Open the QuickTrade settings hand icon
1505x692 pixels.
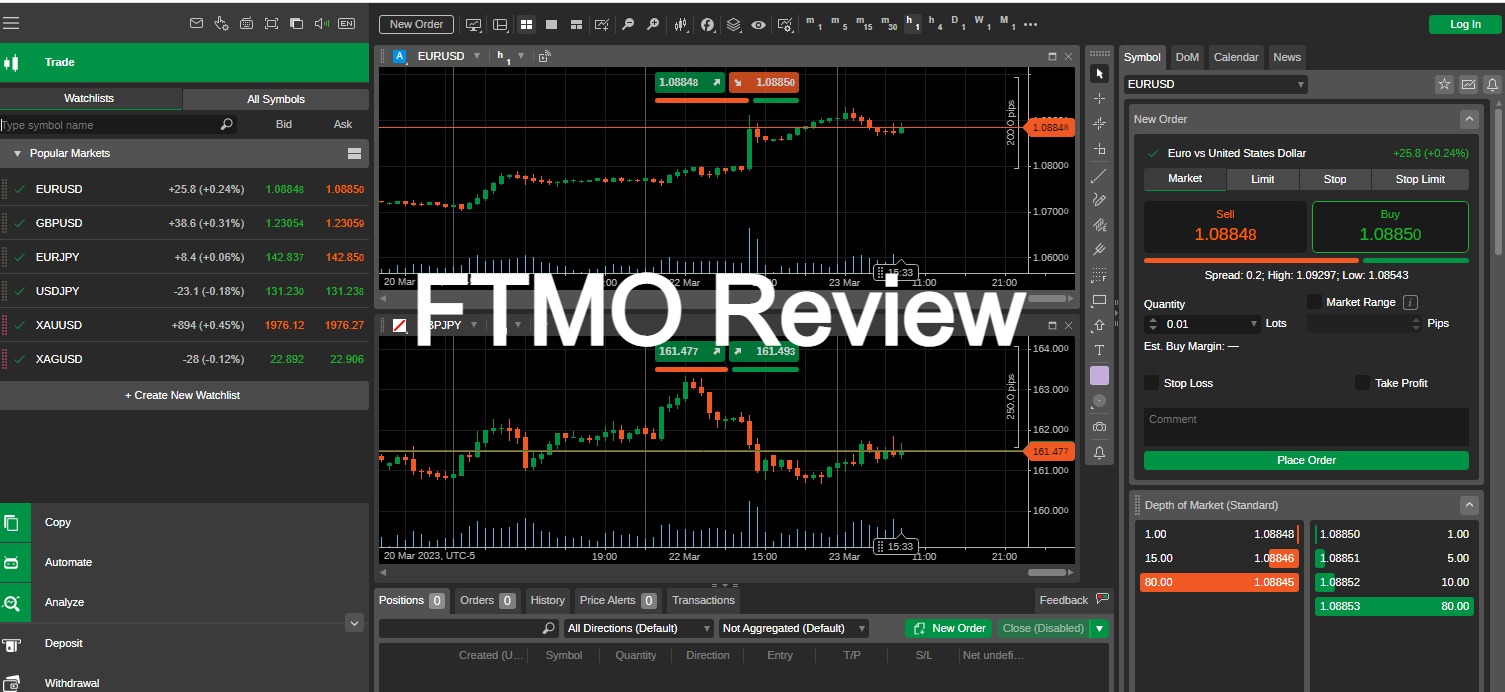point(221,23)
